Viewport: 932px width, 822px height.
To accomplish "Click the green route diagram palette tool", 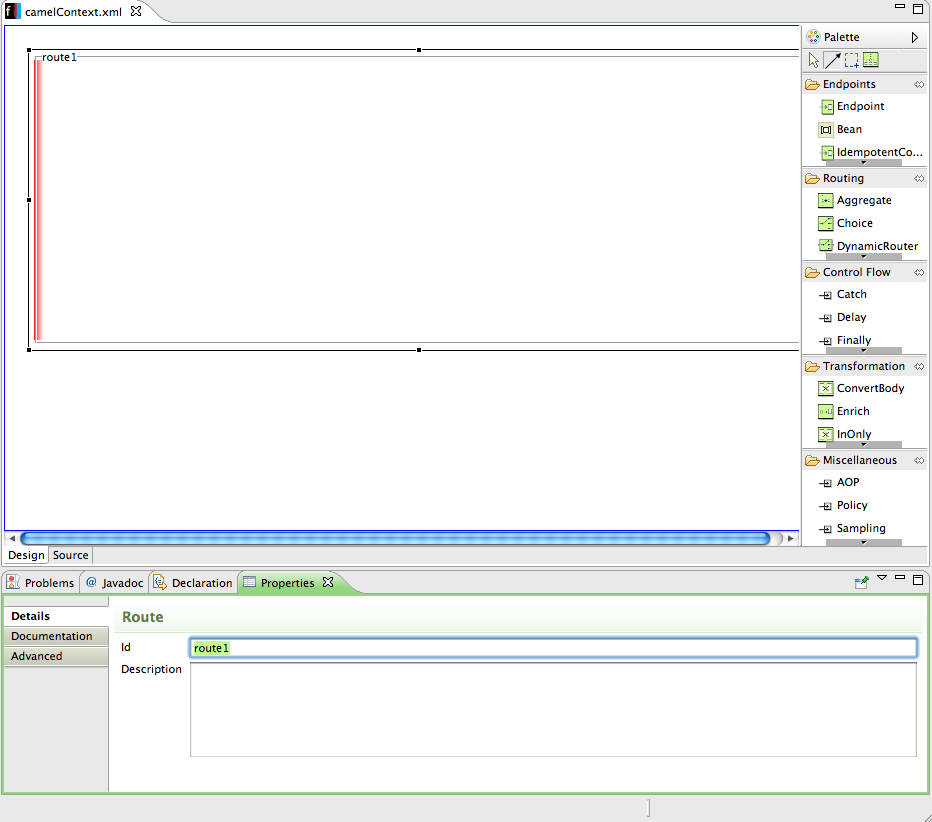I will (870, 60).
